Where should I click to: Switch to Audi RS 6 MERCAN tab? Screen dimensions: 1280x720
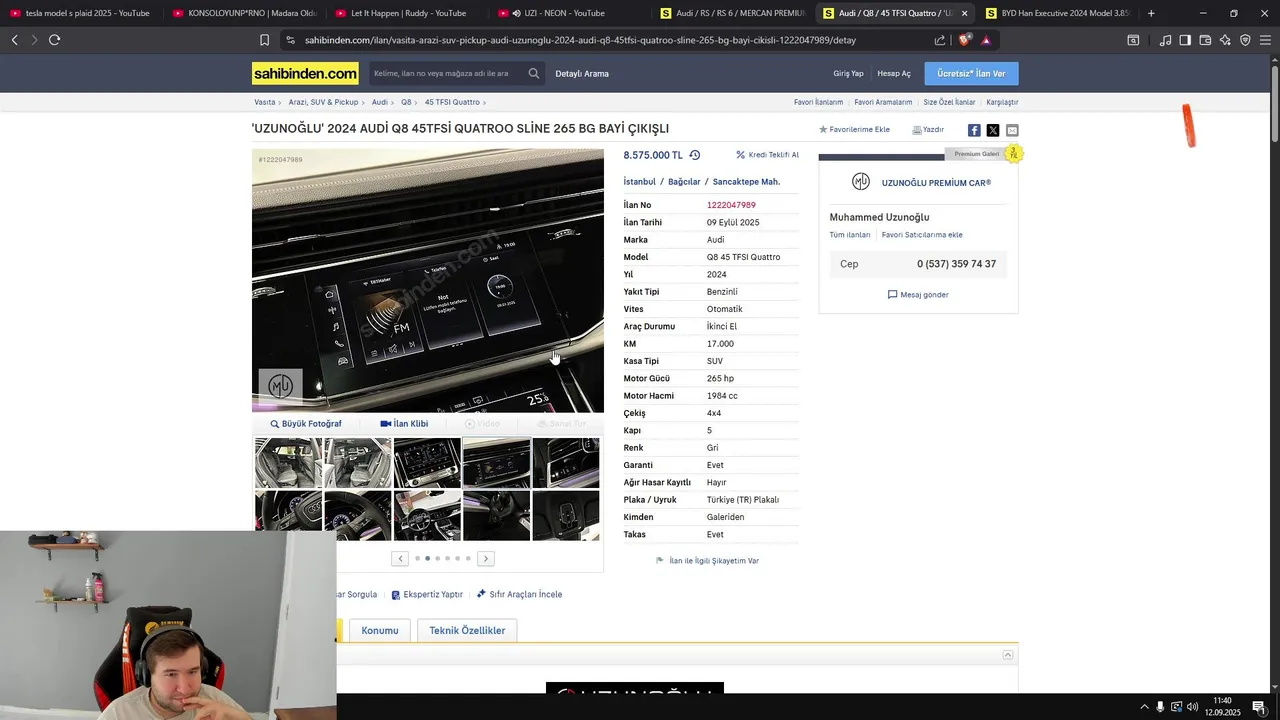pyautogui.click(x=731, y=13)
